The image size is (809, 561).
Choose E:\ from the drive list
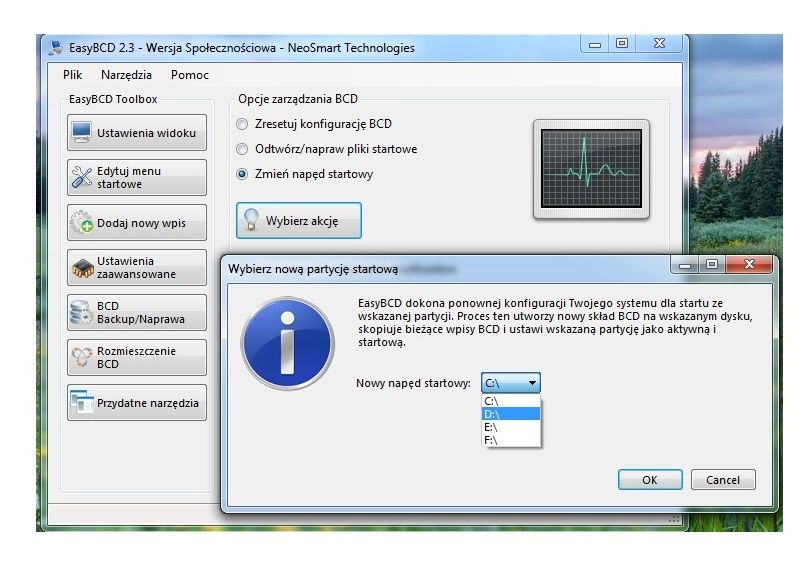pyautogui.click(x=511, y=427)
